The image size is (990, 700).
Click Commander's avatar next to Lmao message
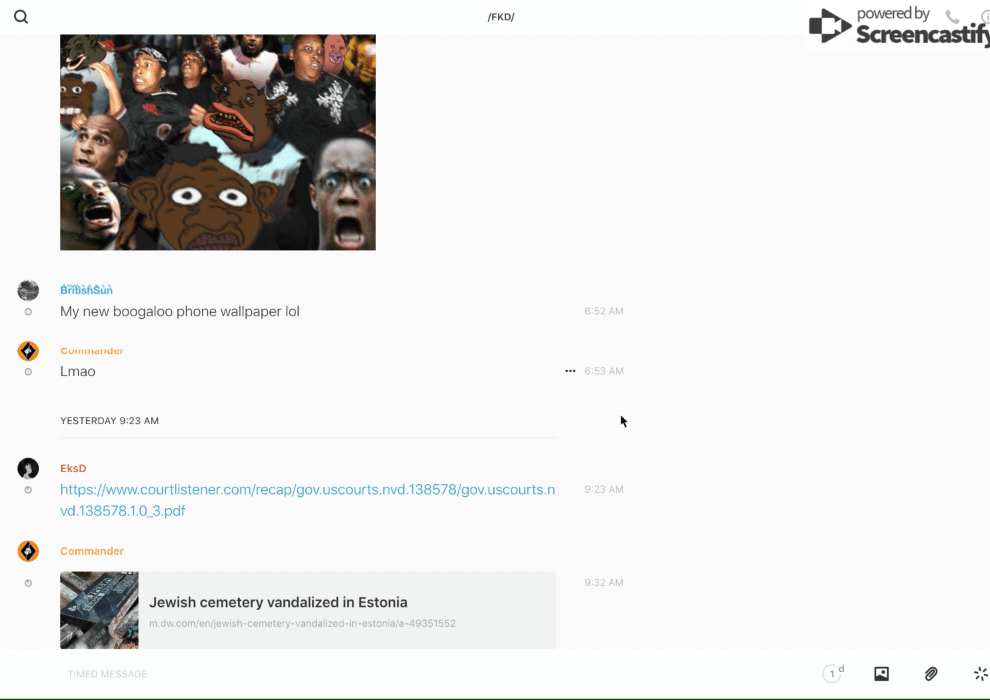point(28,351)
